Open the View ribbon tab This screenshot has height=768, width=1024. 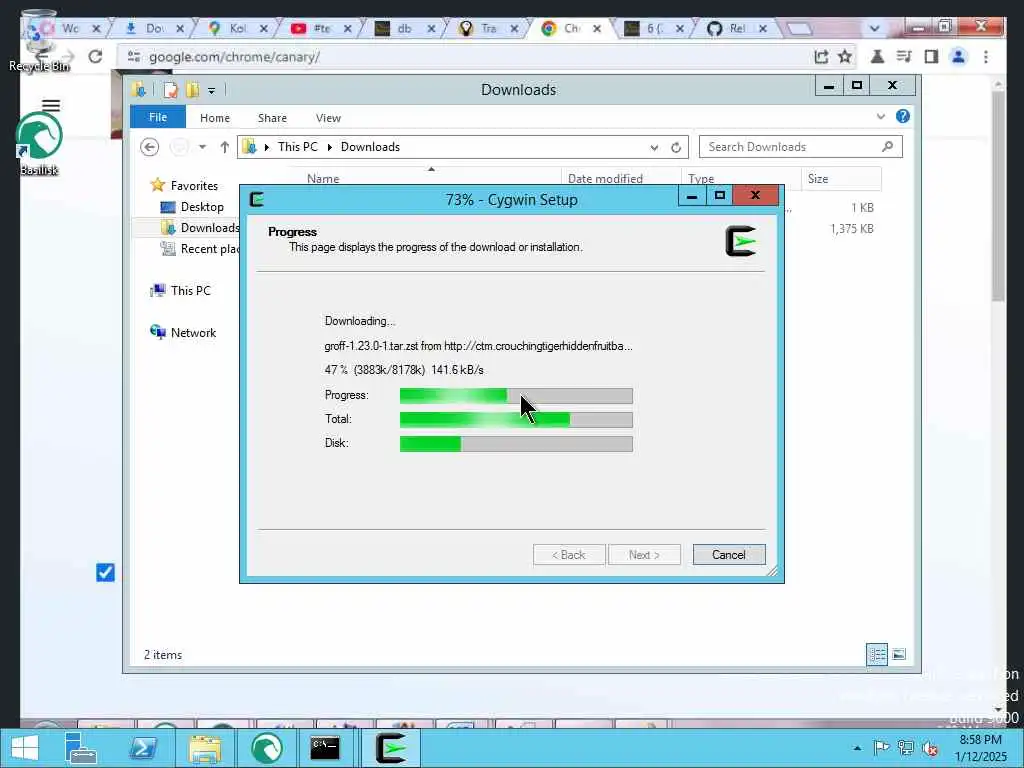[328, 118]
